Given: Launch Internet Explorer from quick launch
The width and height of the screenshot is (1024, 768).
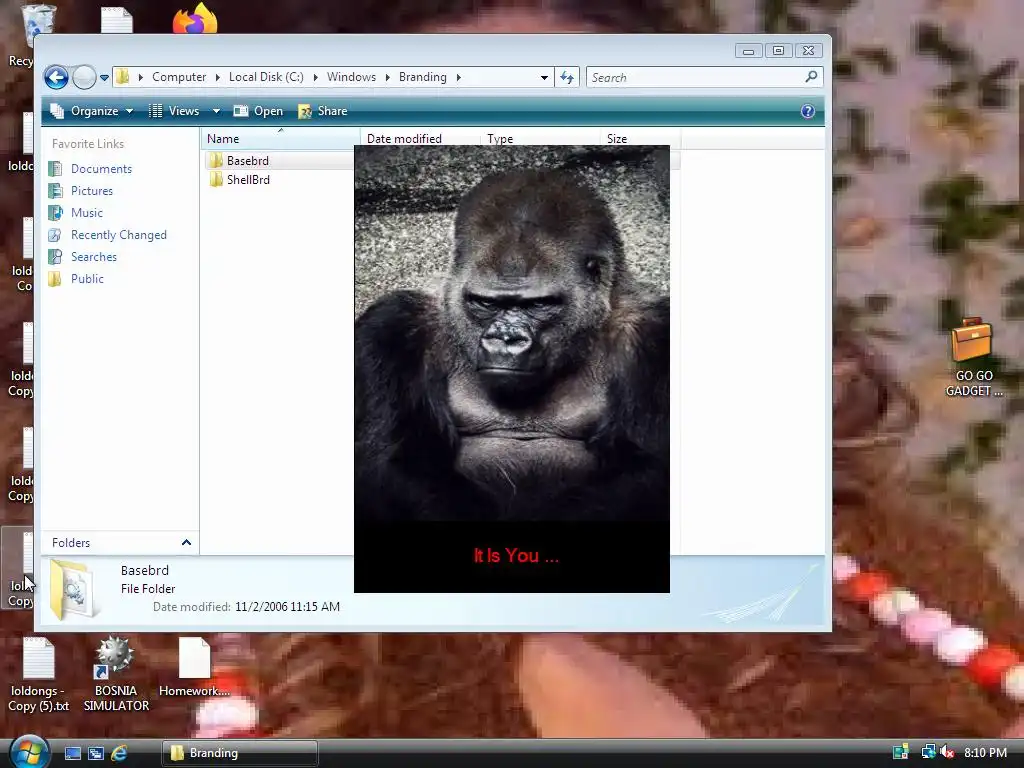Looking at the screenshot, I should (x=119, y=753).
